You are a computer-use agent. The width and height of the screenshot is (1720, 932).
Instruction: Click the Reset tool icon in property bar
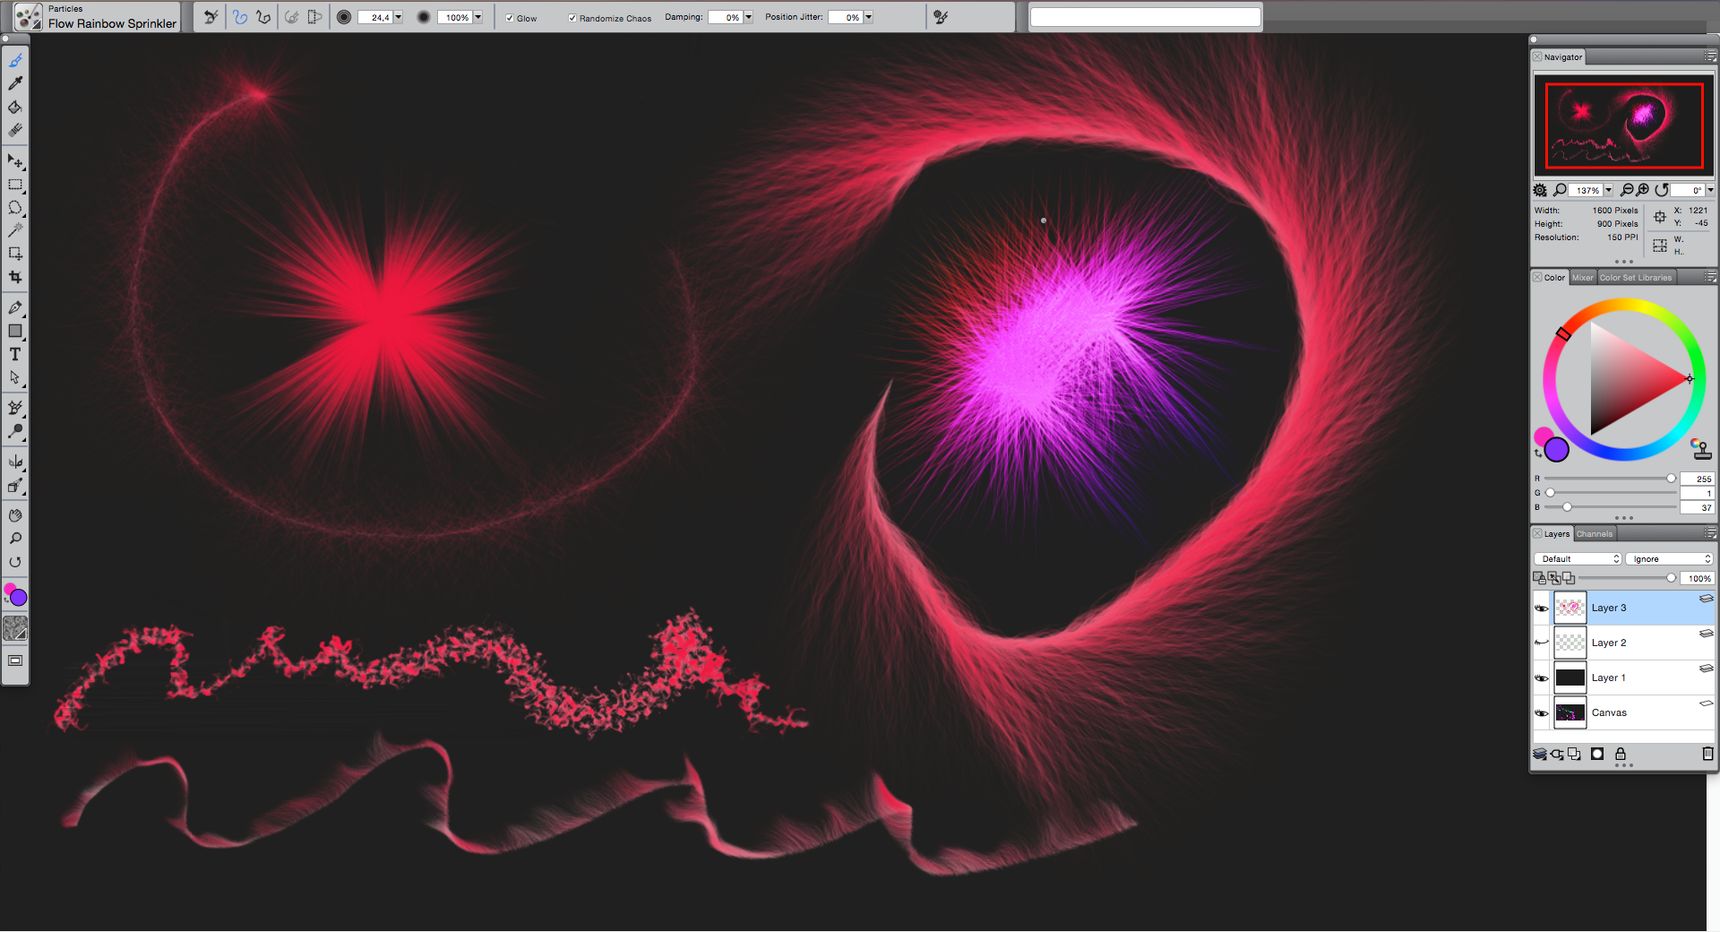(x=211, y=17)
